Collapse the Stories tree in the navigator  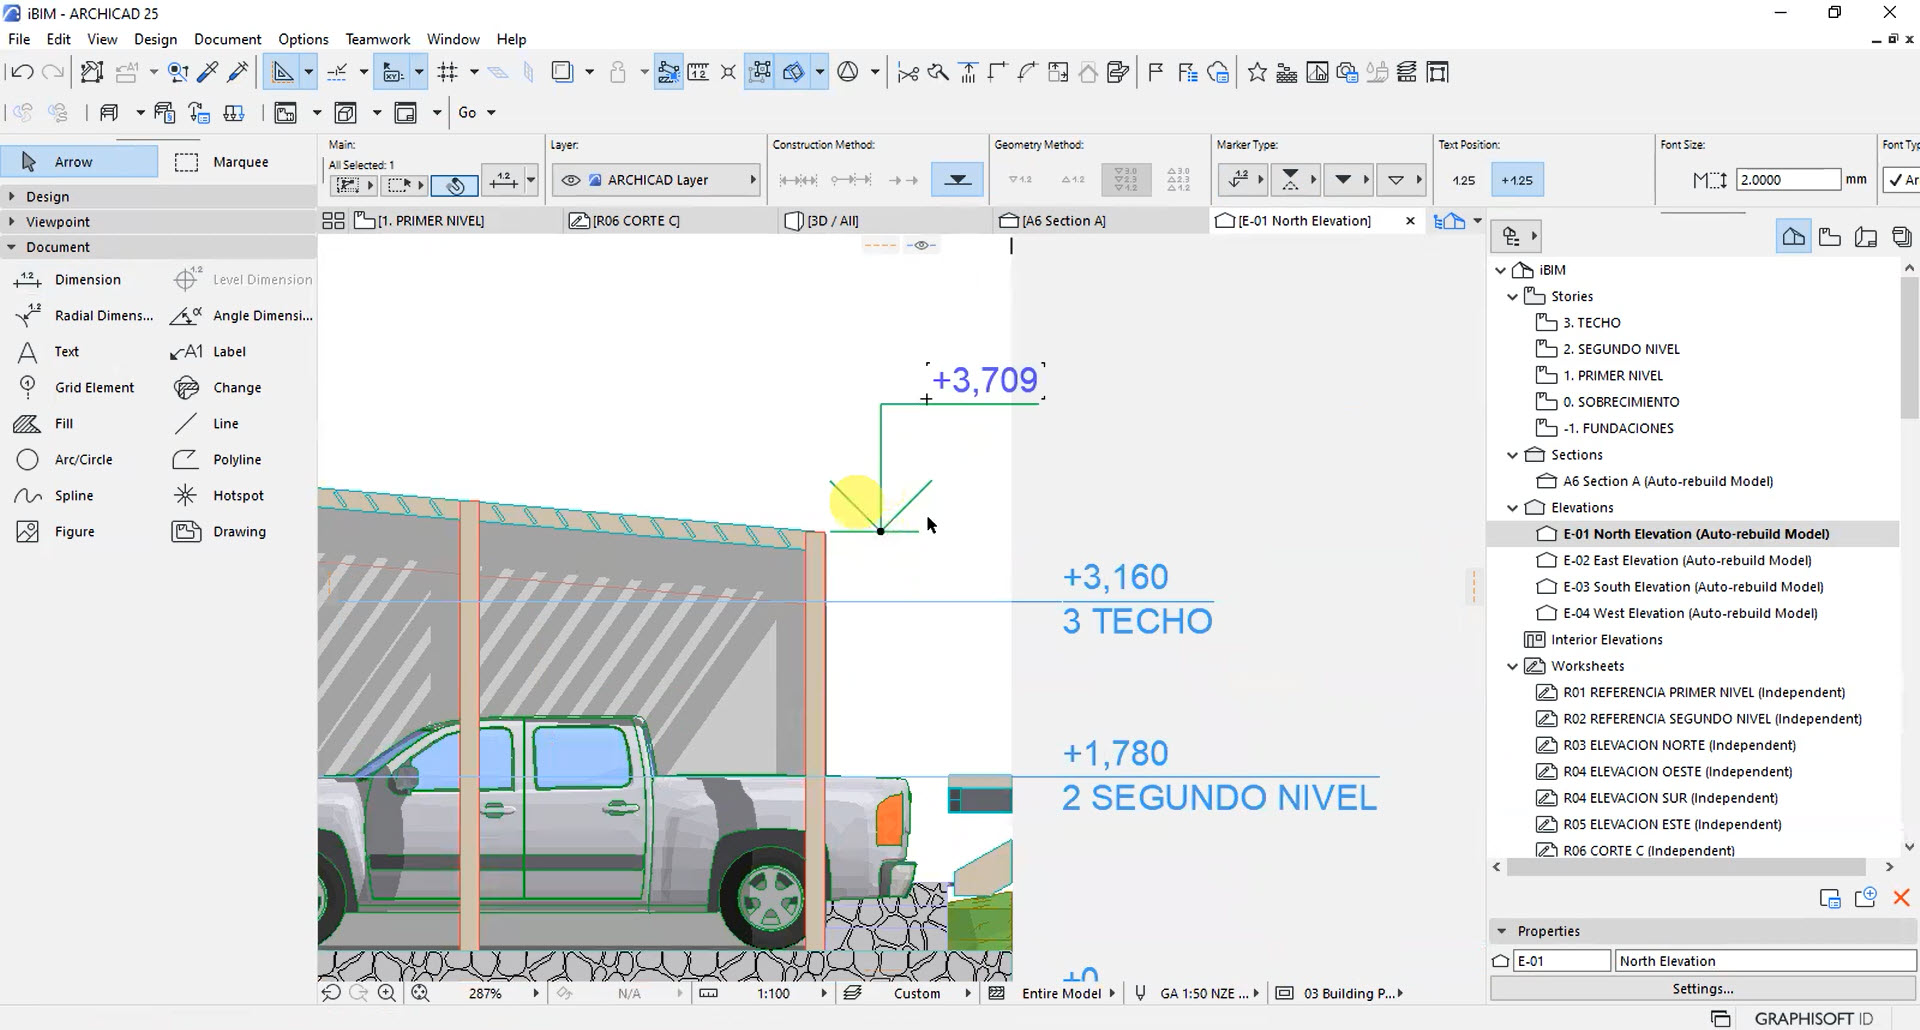1513,296
